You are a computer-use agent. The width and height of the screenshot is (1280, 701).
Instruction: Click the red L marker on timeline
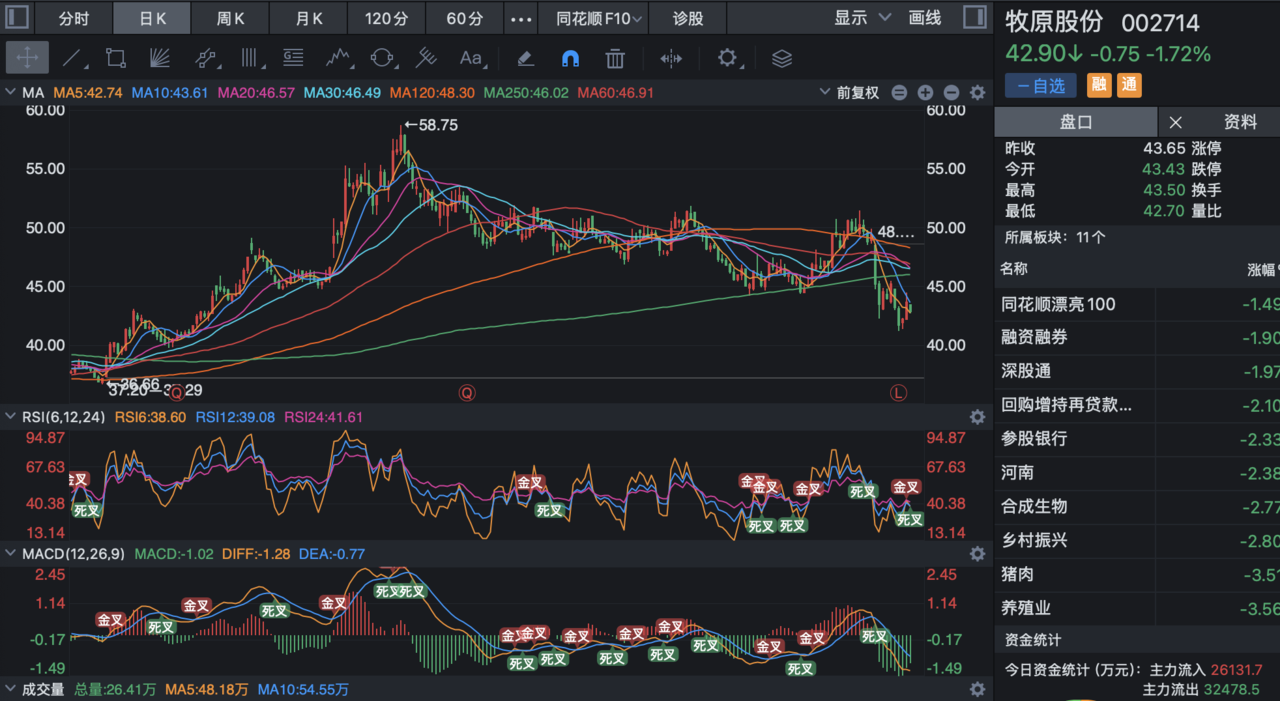(898, 393)
